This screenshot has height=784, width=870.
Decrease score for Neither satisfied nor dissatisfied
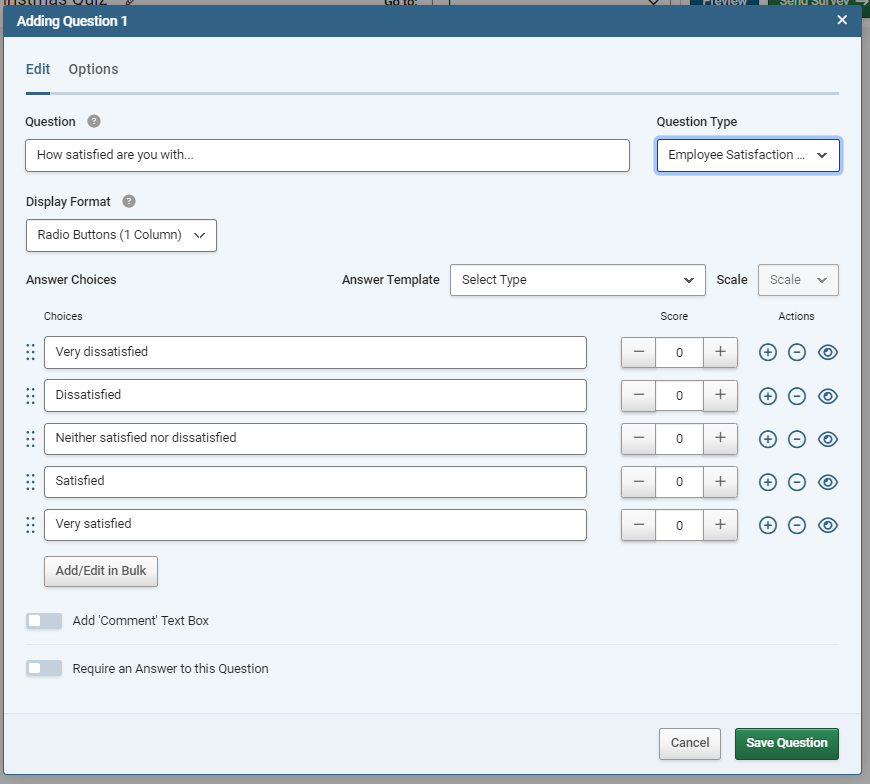(x=639, y=439)
